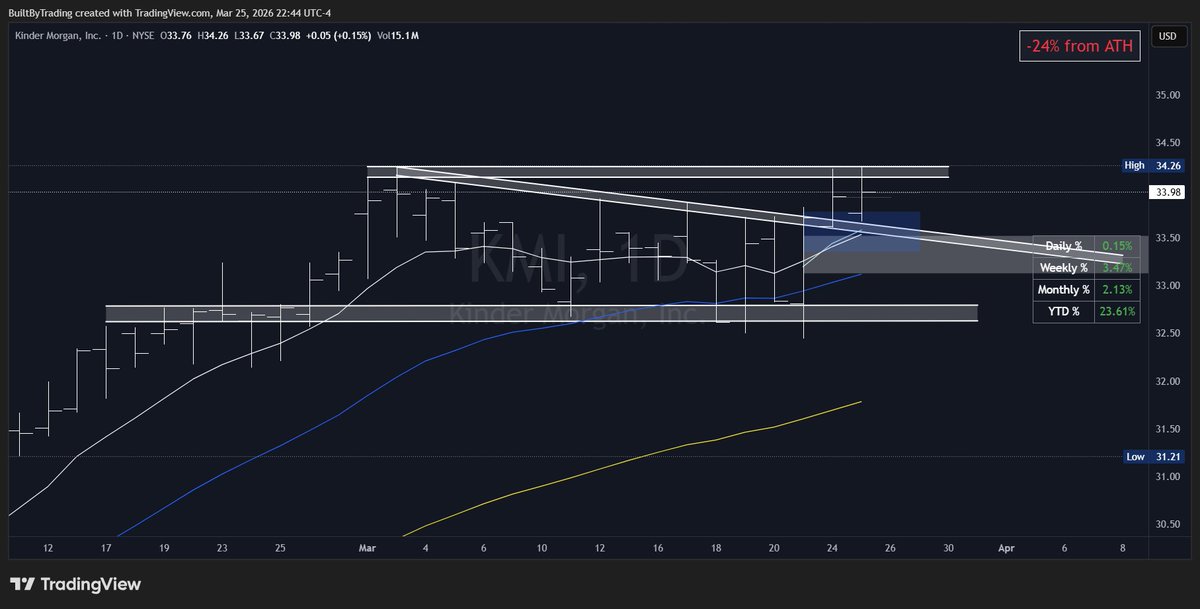The image size is (1200, 609).
Task: Click 32.50 on the price axis
Action: pos(1167,333)
